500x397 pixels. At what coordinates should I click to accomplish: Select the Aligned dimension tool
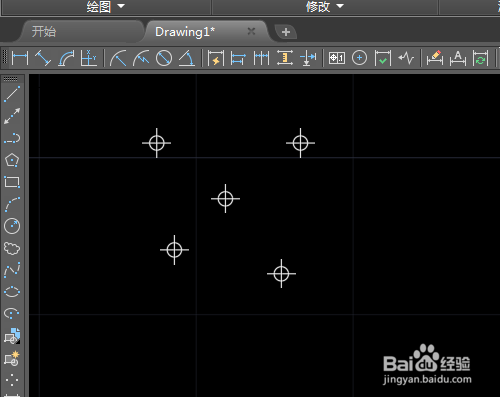coord(43,58)
